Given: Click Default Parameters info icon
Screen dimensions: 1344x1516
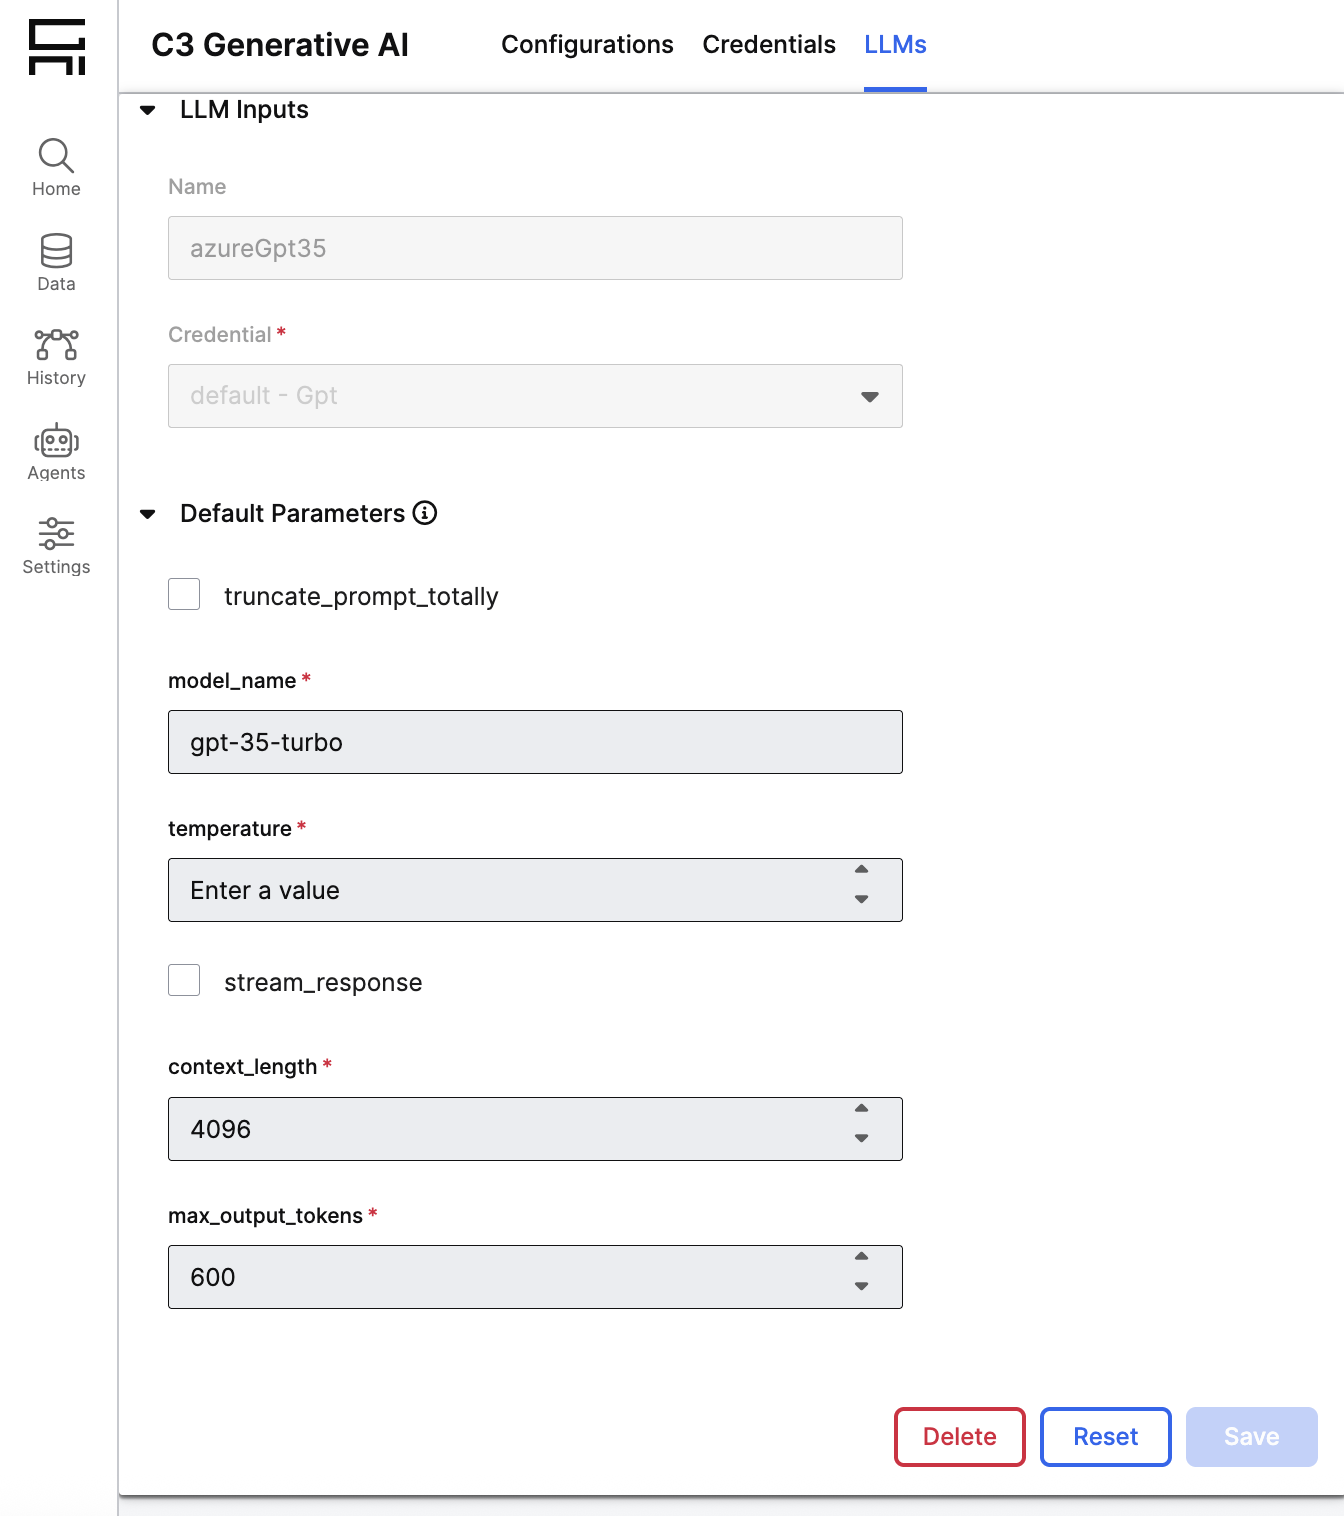Looking at the screenshot, I should click(425, 513).
